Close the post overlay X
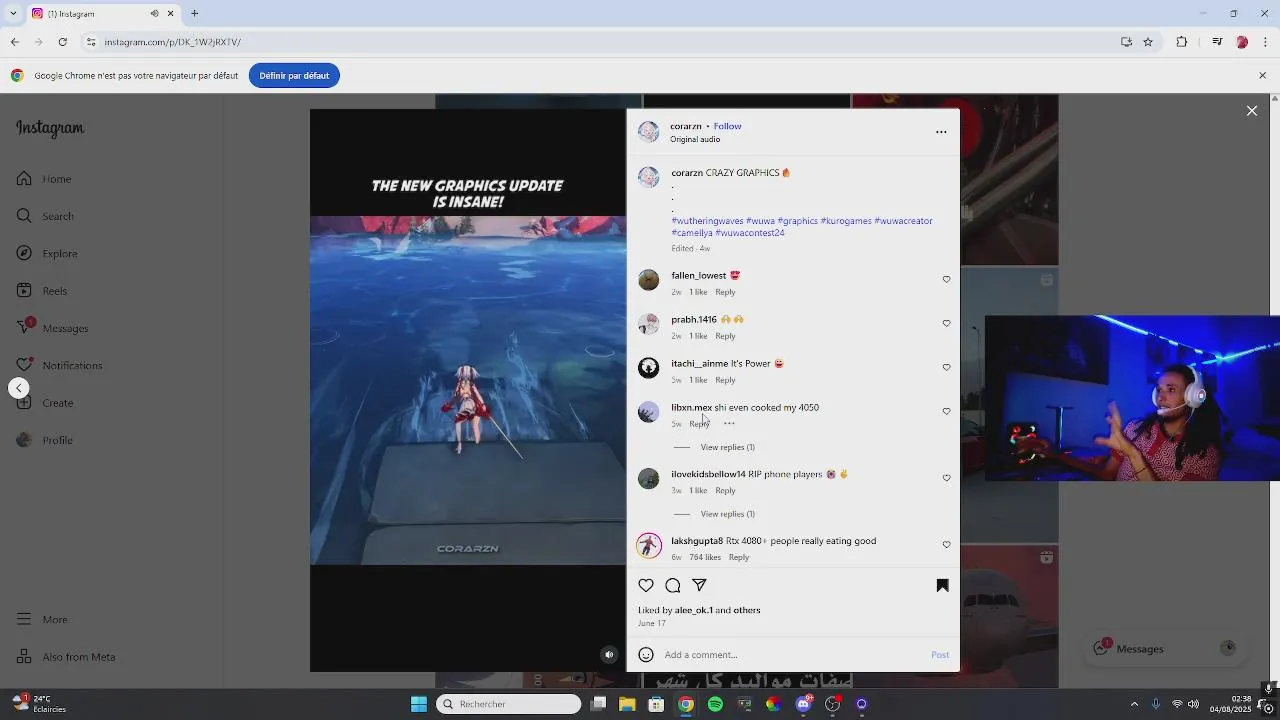Viewport: 1280px width, 720px height. [1252, 111]
